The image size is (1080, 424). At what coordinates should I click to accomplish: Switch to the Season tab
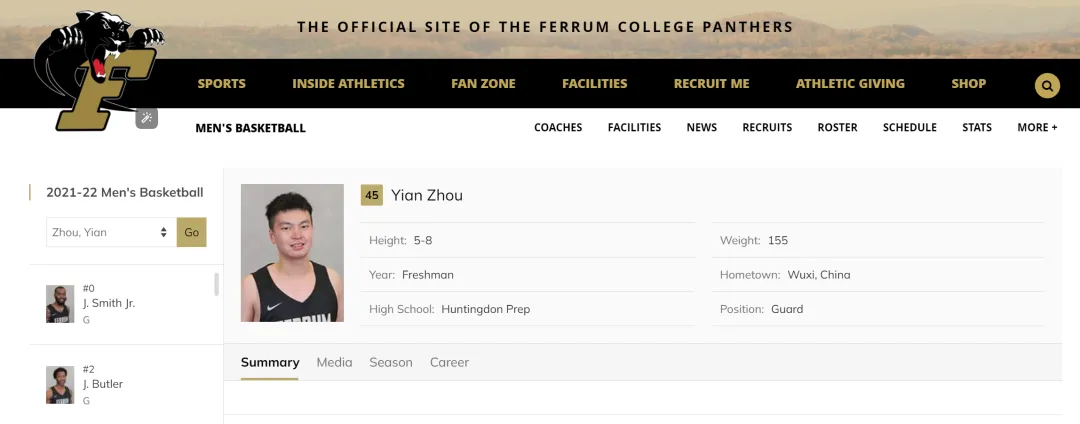pyautogui.click(x=391, y=362)
